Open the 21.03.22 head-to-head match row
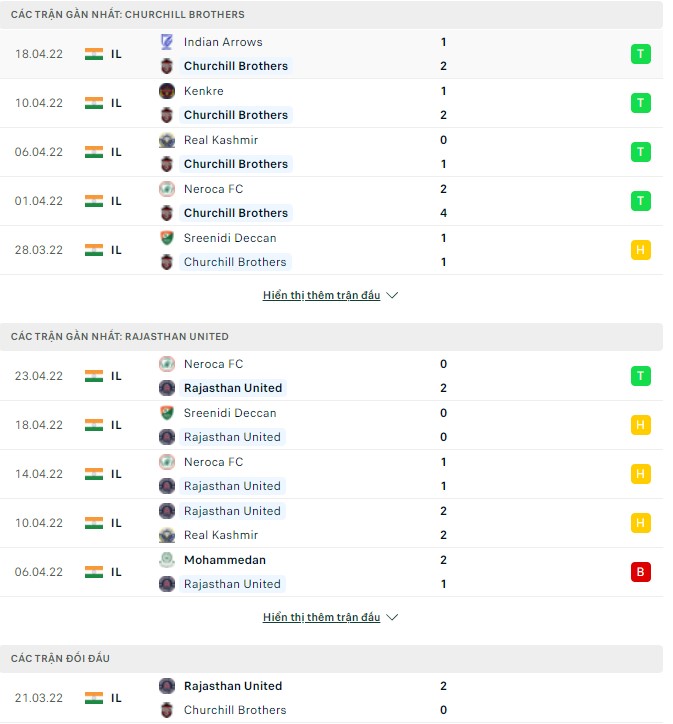 point(330,698)
